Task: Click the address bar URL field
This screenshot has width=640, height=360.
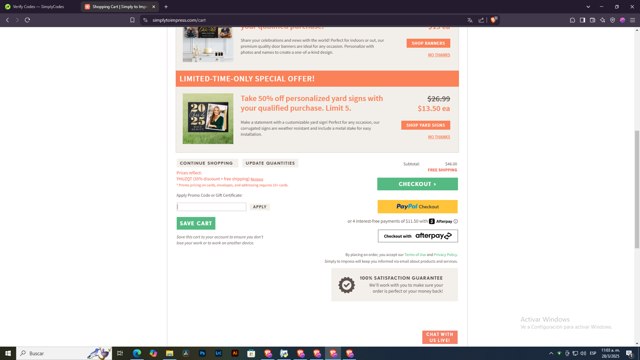Action: click(302, 20)
